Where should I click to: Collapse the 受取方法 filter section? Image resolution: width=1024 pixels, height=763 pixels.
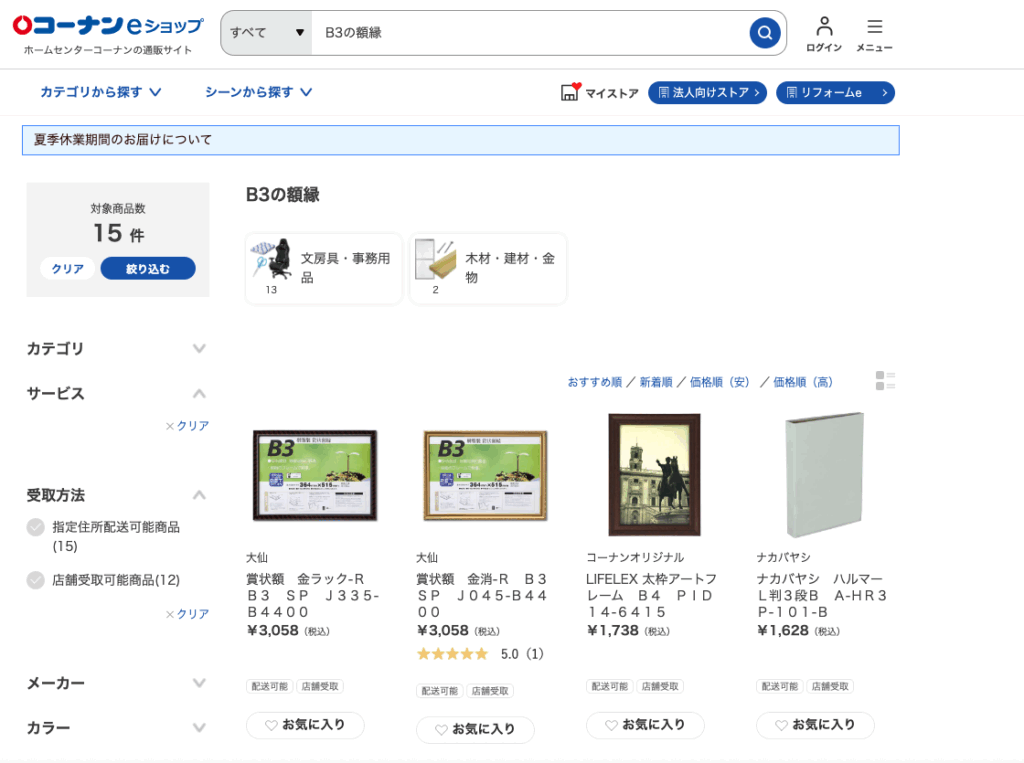coord(199,495)
